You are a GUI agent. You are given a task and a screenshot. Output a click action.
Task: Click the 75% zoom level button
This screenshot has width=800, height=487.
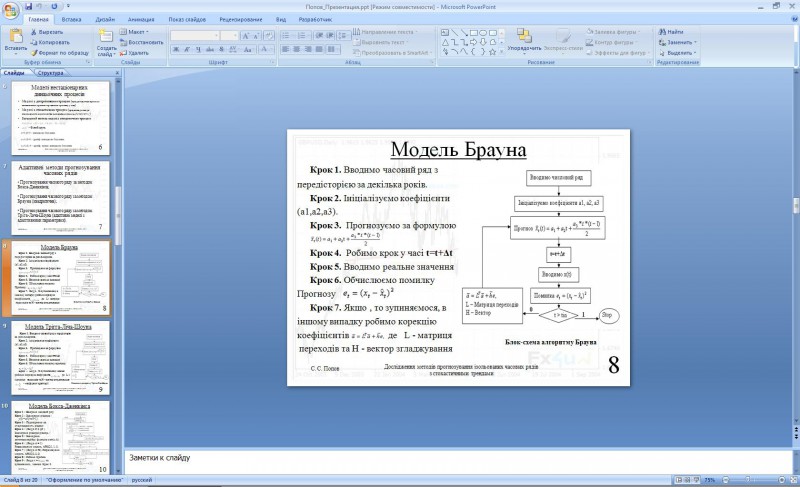click(x=710, y=480)
